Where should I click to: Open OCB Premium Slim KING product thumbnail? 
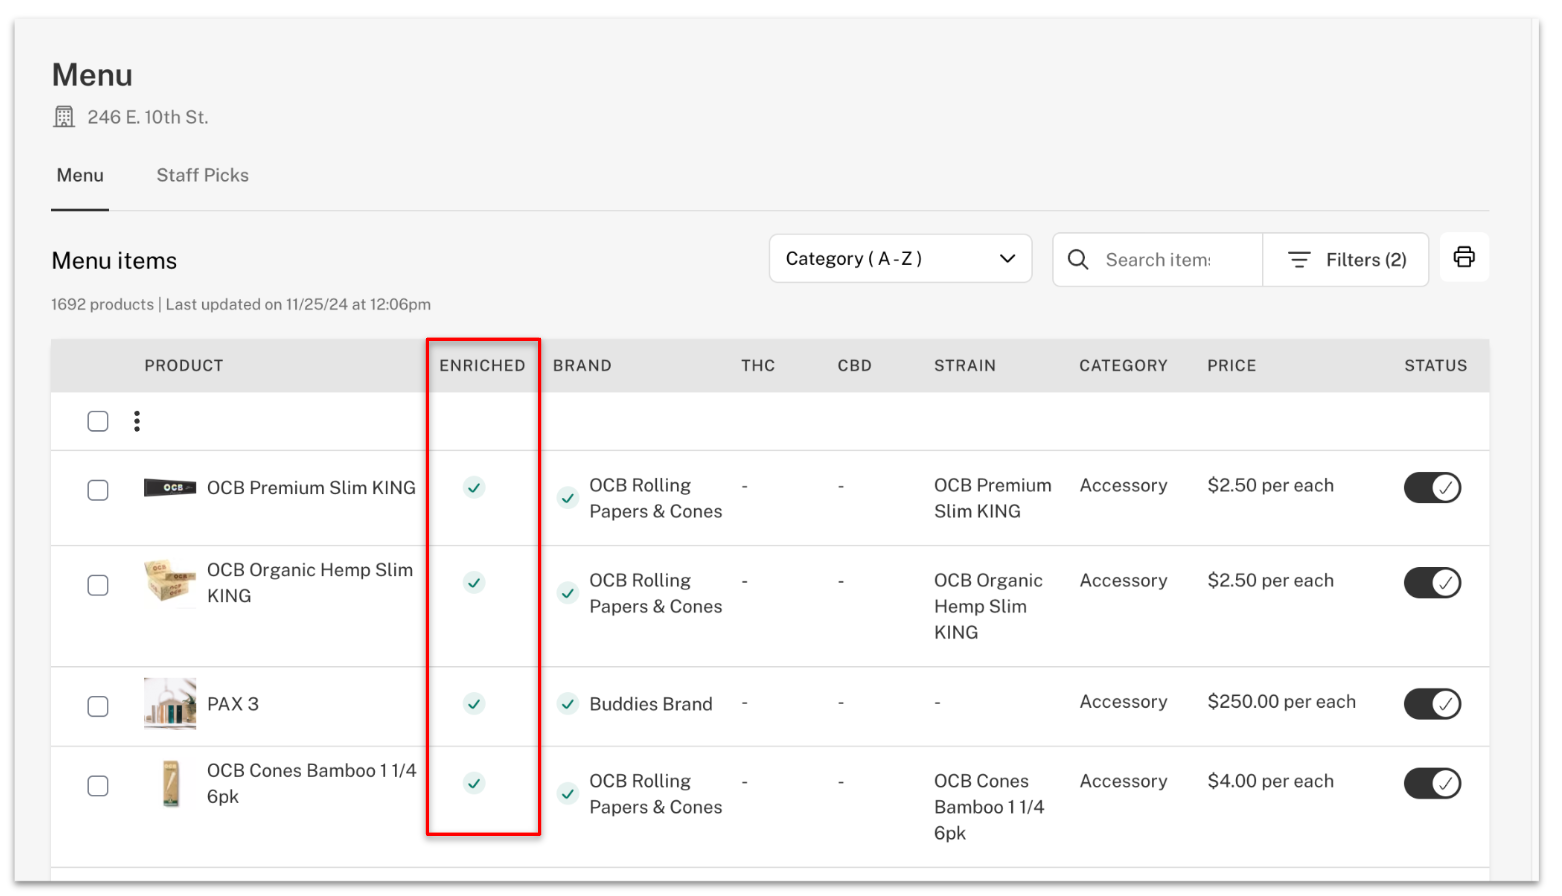170,488
